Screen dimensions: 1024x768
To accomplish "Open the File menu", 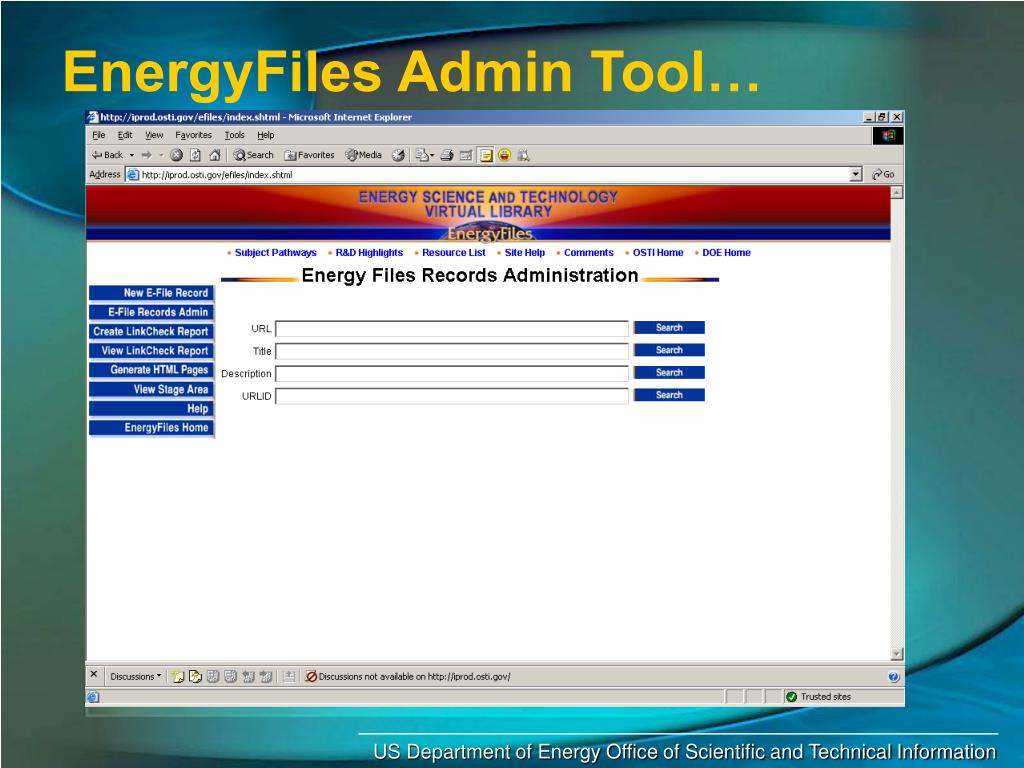I will tap(99, 135).
